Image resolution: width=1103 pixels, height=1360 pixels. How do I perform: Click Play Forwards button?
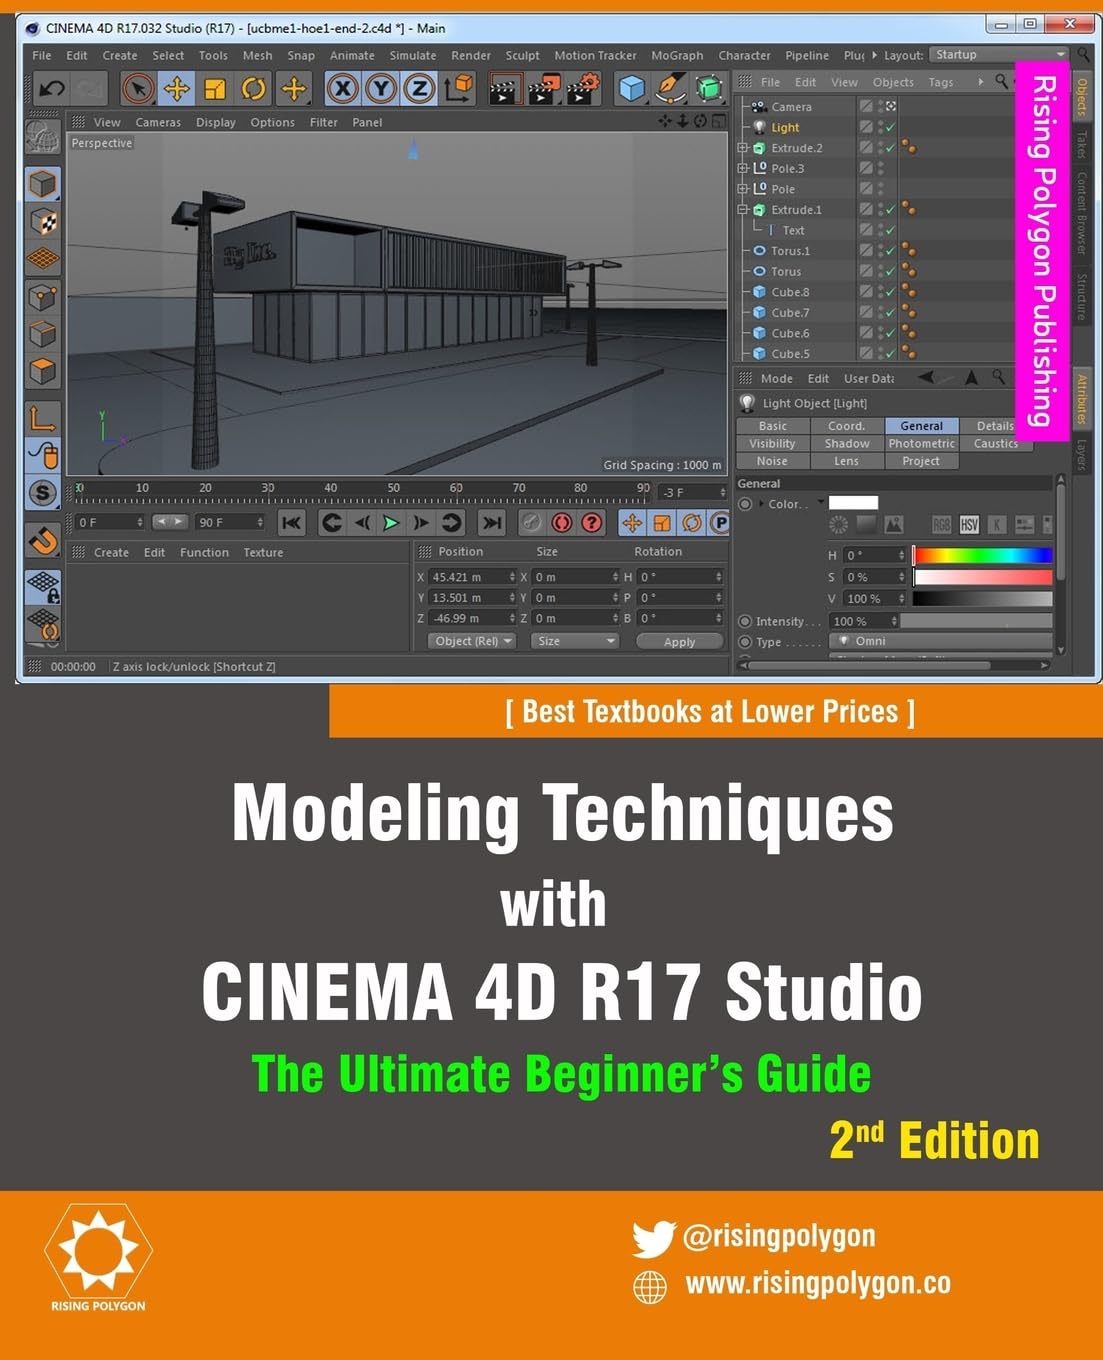(391, 522)
